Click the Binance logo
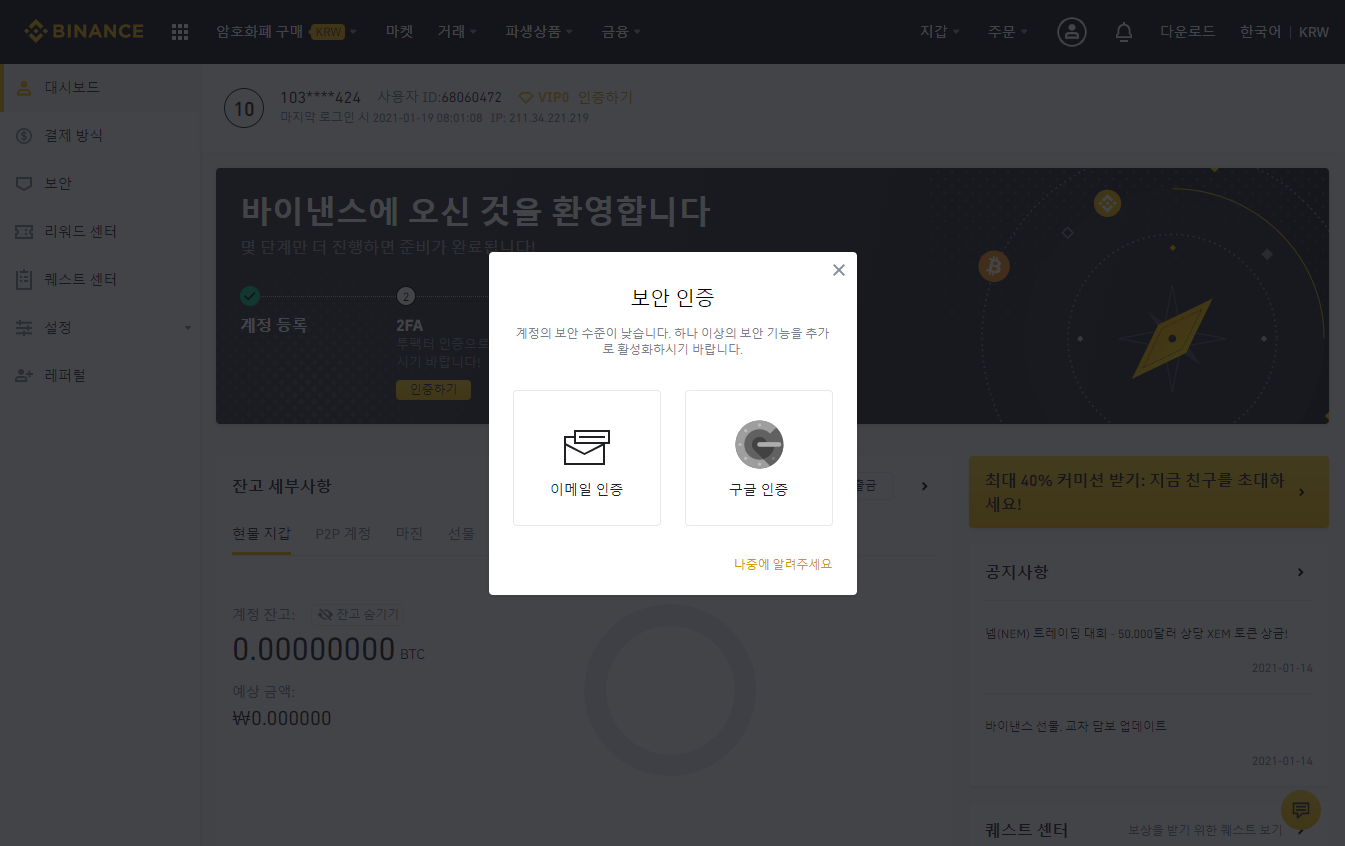 pos(84,32)
